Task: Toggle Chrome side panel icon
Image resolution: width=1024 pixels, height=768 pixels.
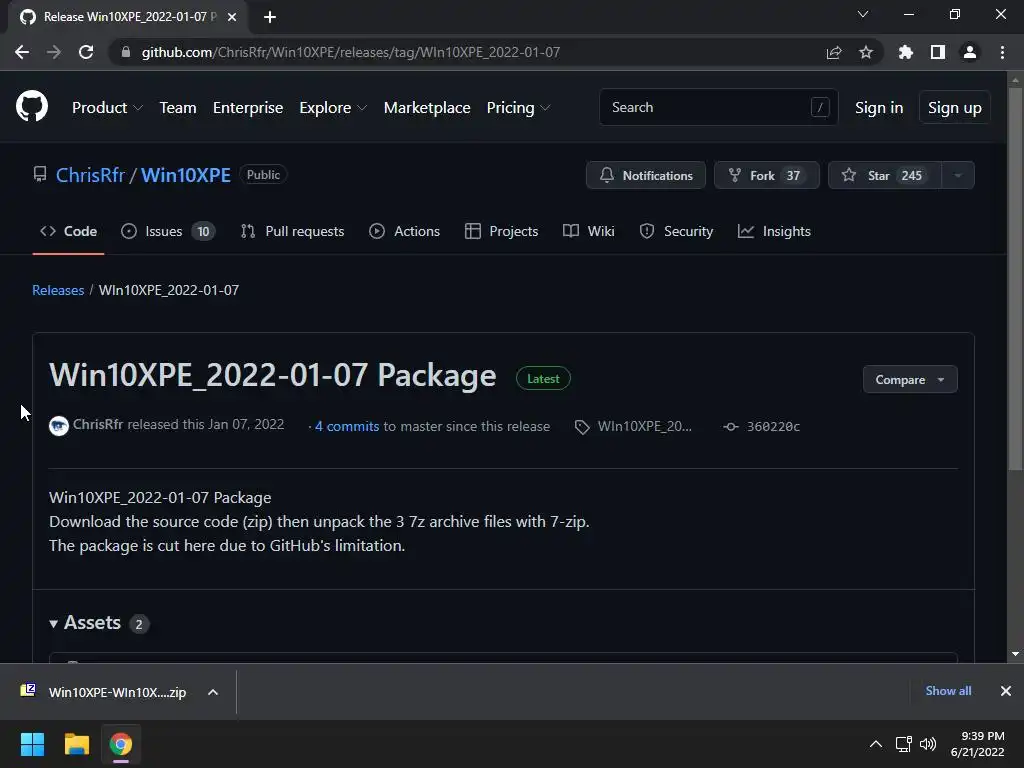Action: point(938,52)
